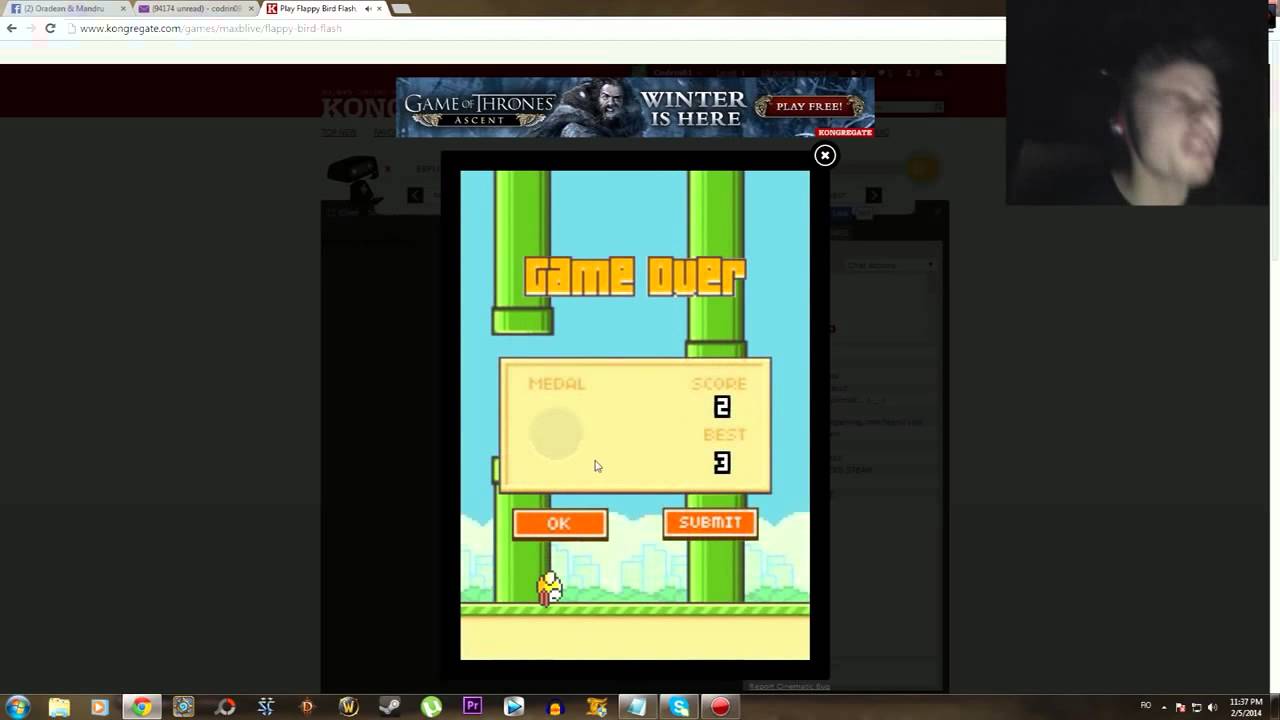The image size is (1280, 720).
Task: Launch World of Warcraft from the taskbar
Action: pyautogui.click(x=348, y=707)
